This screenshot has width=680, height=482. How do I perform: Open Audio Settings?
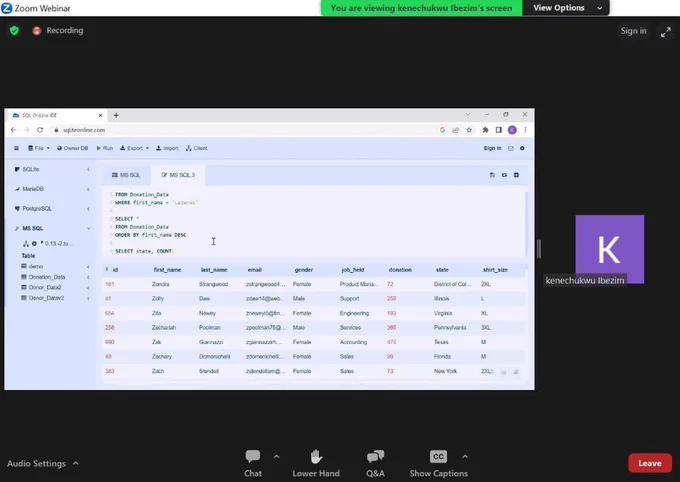36,463
